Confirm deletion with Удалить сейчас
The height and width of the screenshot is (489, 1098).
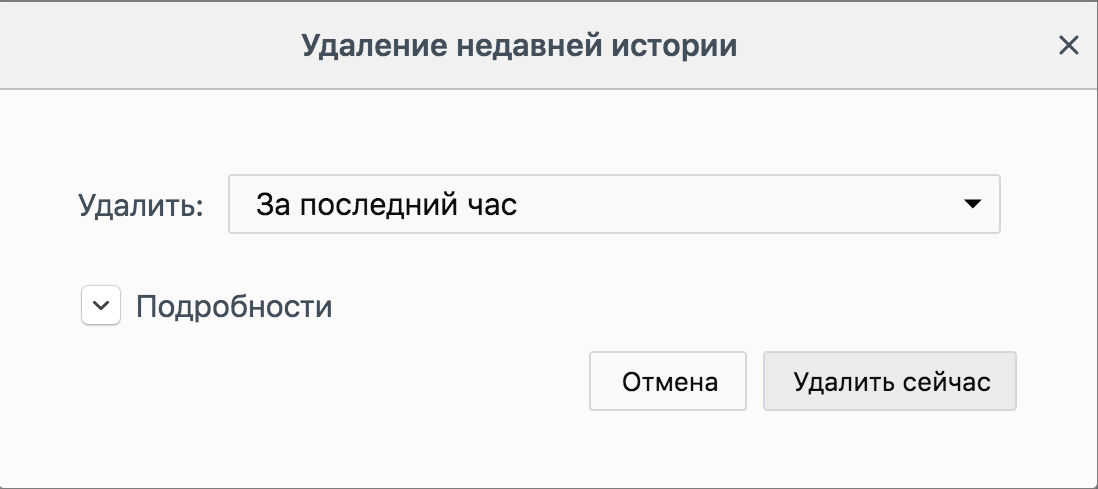890,381
